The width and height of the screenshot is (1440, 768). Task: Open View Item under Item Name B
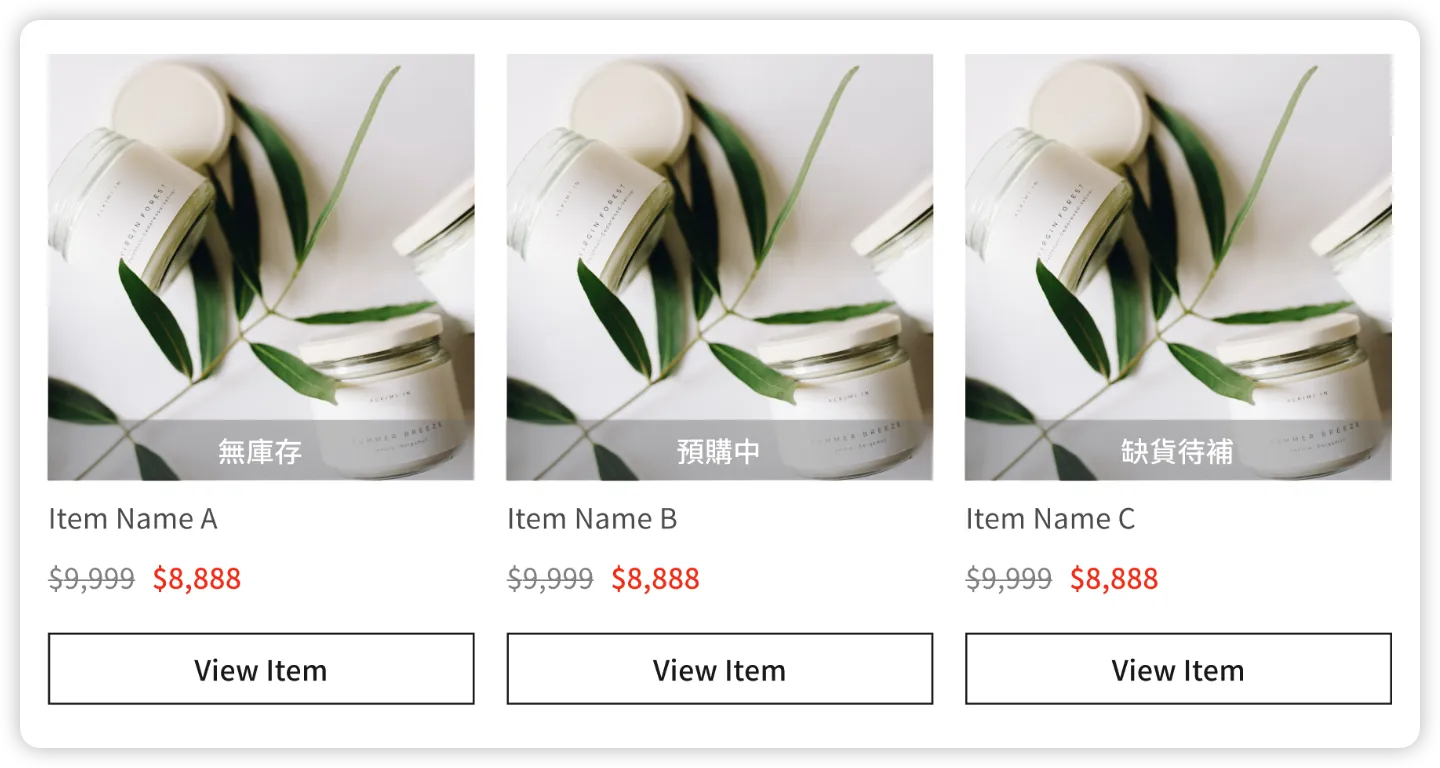click(720, 668)
